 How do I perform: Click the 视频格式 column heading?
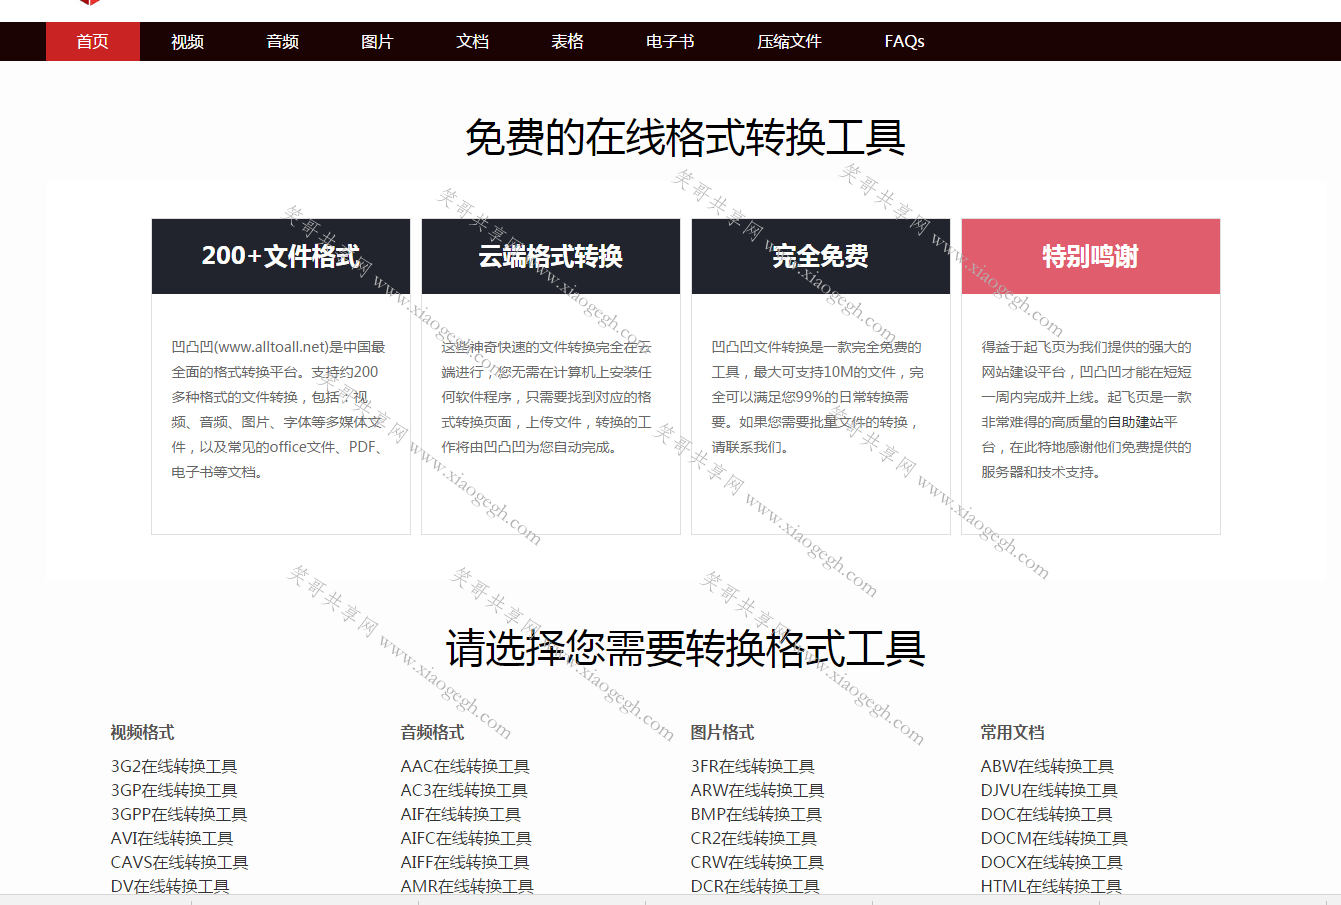pos(142,732)
